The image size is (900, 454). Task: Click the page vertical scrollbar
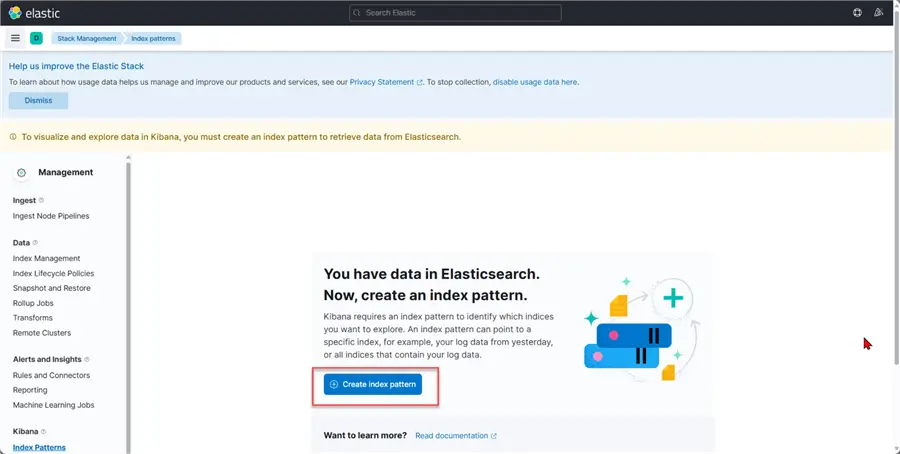click(897, 189)
